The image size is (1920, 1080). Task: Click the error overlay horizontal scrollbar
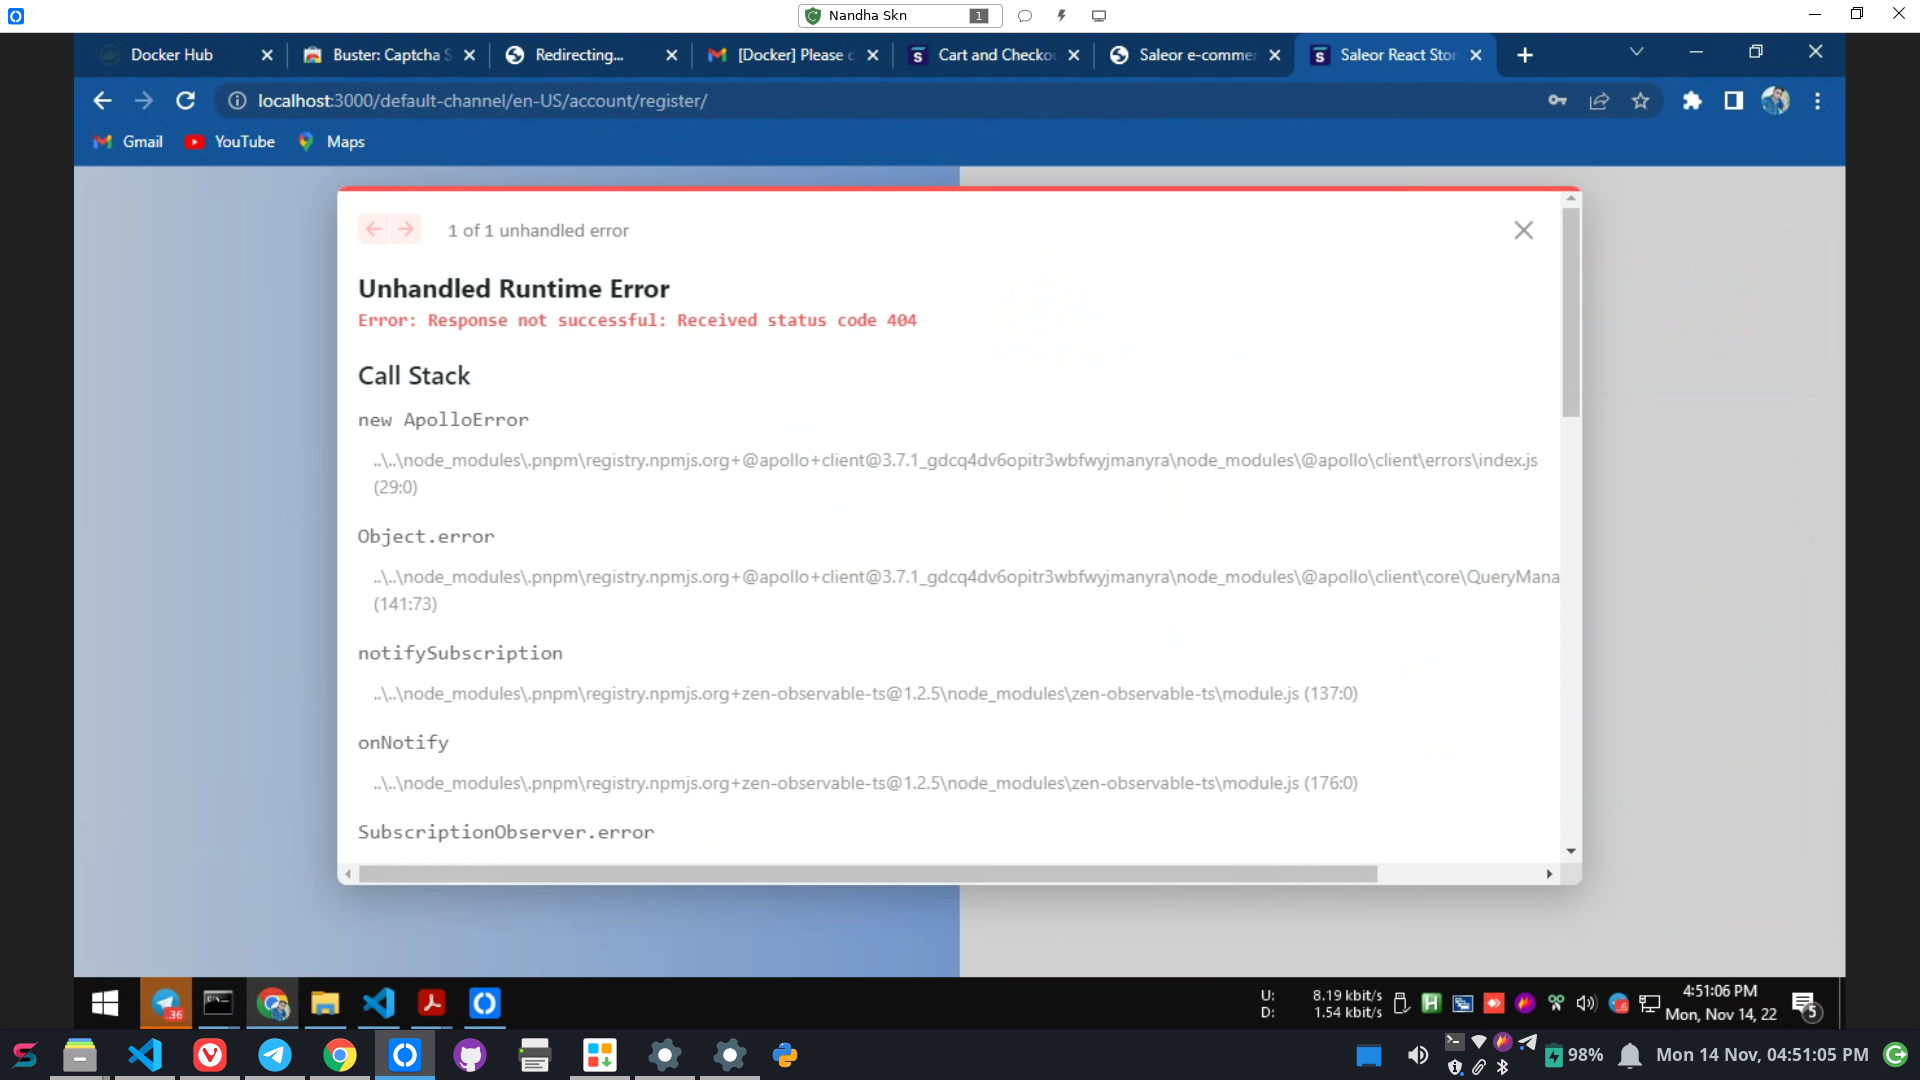pos(868,874)
